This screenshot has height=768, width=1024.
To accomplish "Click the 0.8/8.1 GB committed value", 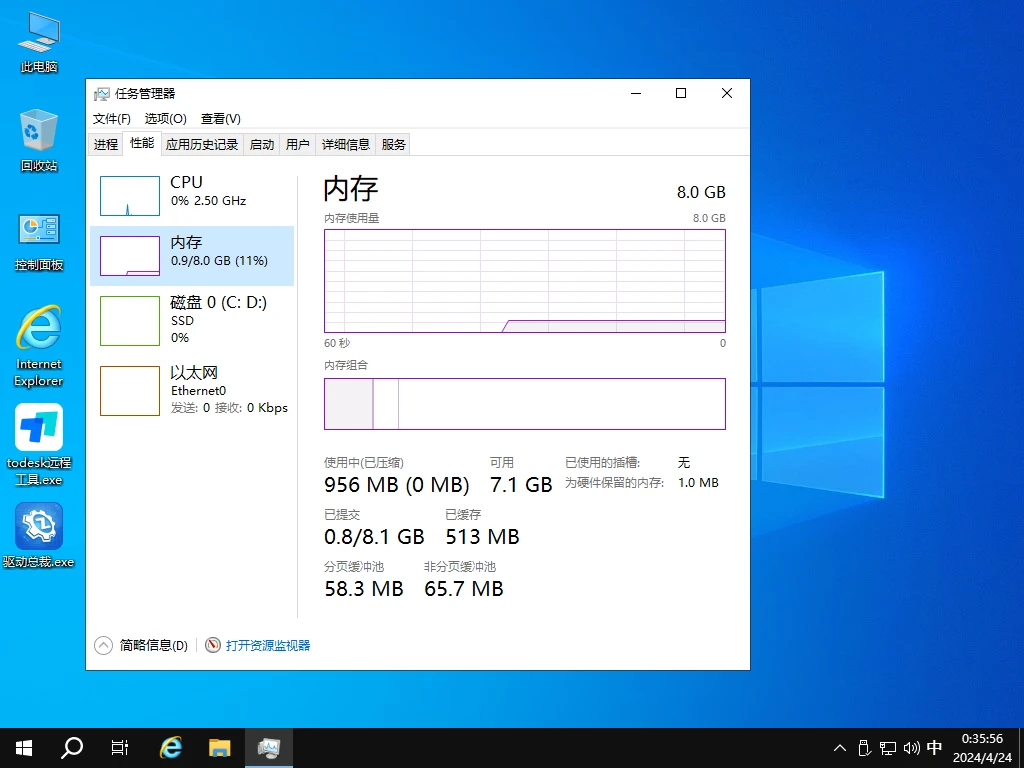I will click(x=374, y=537).
